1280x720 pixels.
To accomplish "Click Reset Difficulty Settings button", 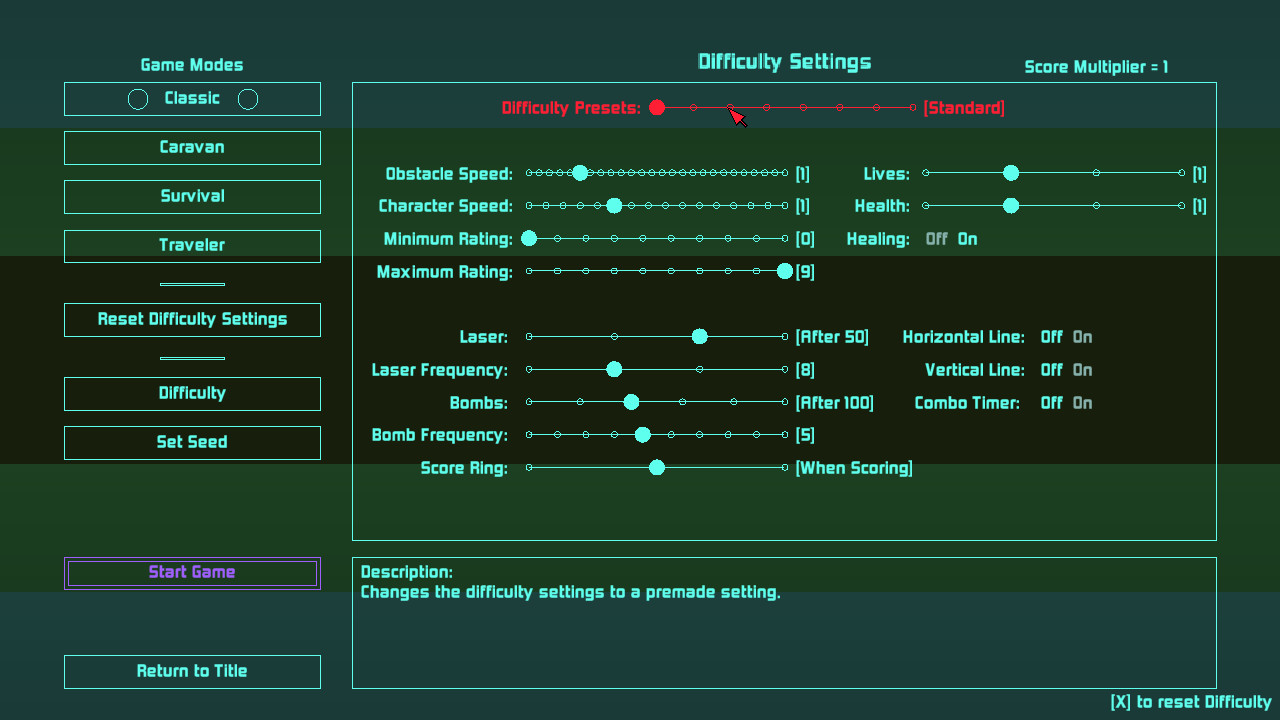I will point(192,320).
